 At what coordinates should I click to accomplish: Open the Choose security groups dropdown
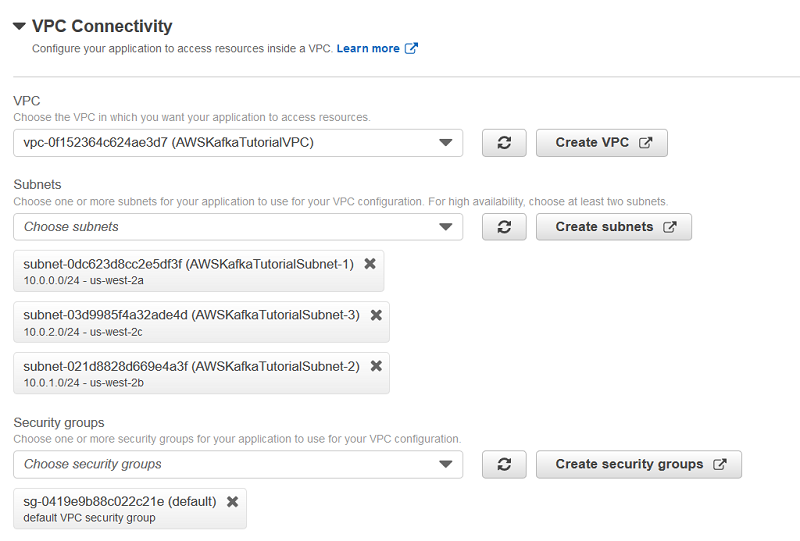tap(238, 464)
